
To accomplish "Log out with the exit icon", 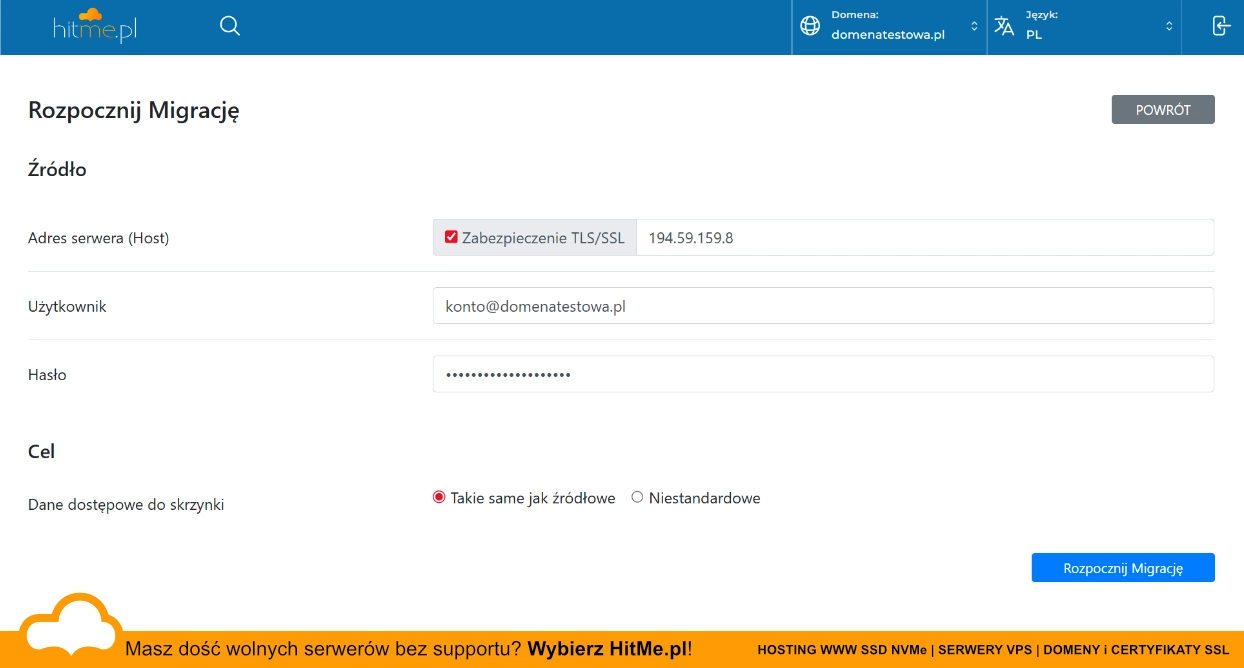I will 1220,26.
